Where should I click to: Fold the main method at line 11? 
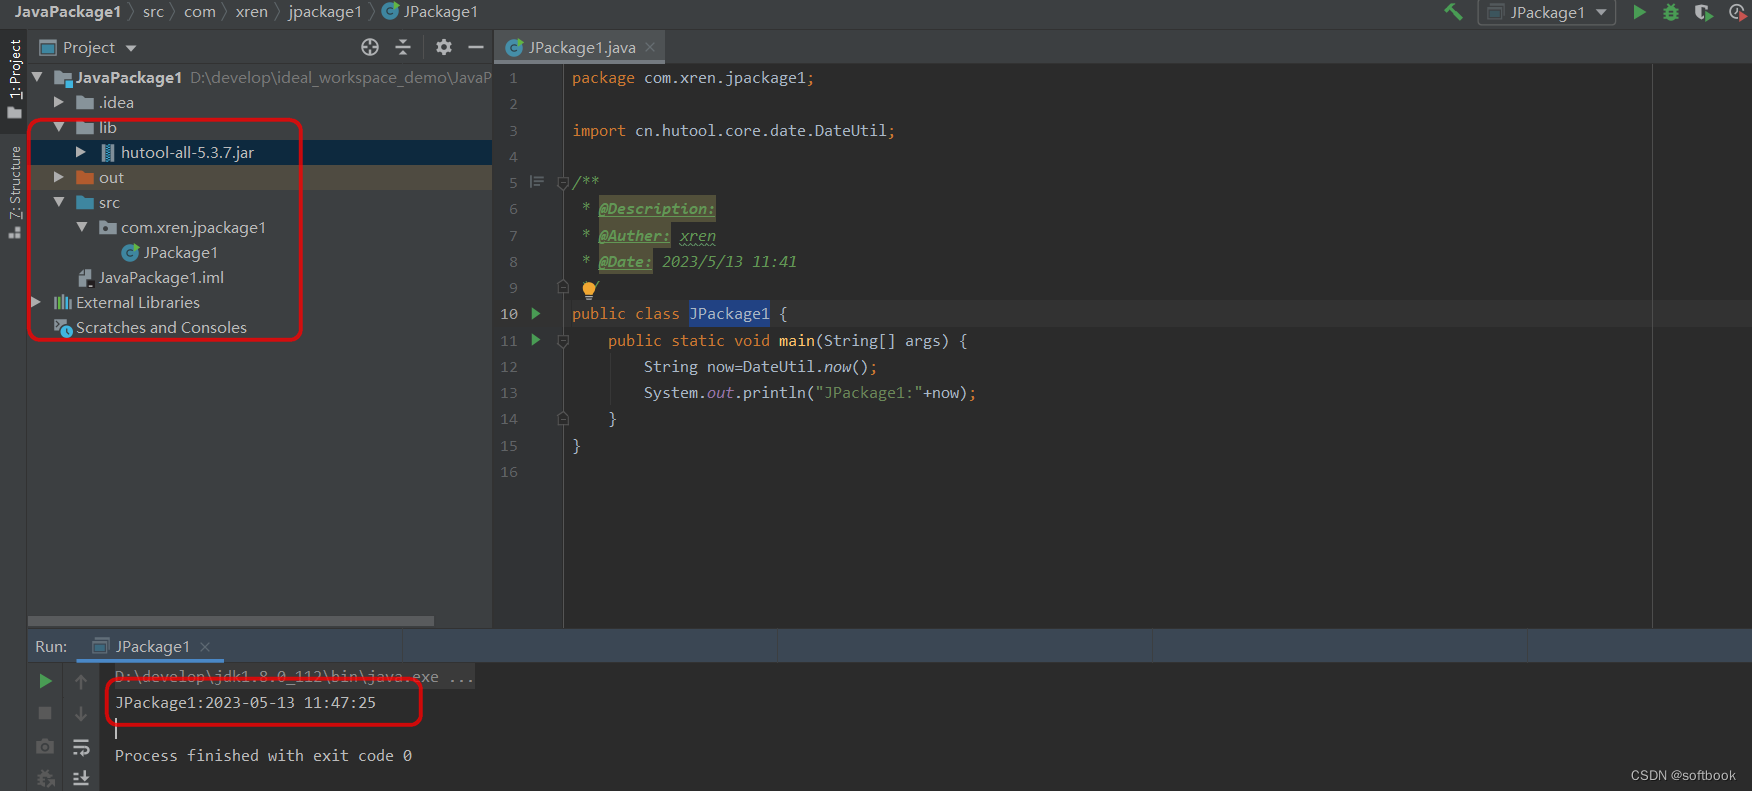tap(563, 341)
